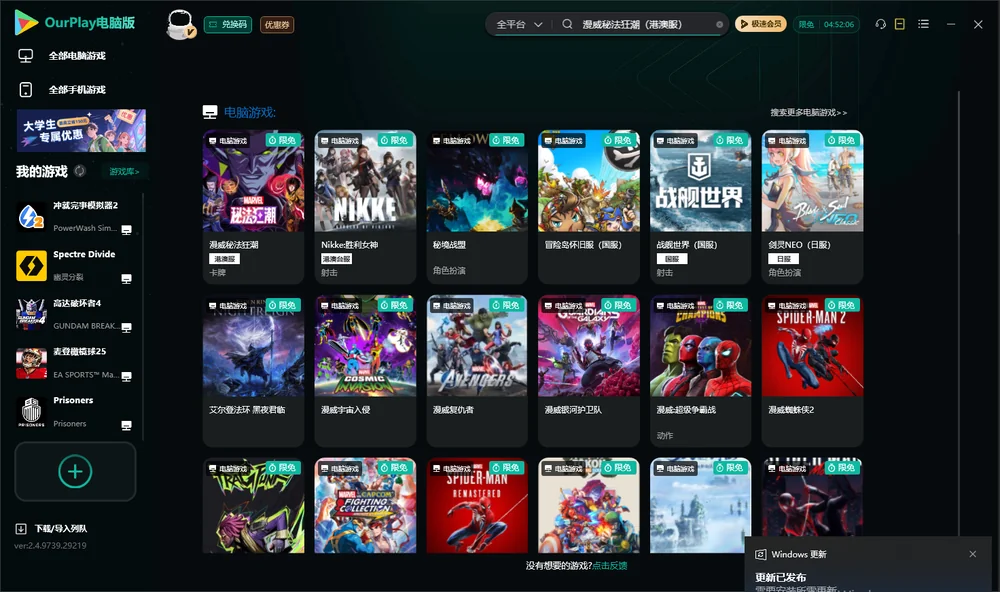Open the user avatar profile
1000x592 pixels.
[180, 24]
